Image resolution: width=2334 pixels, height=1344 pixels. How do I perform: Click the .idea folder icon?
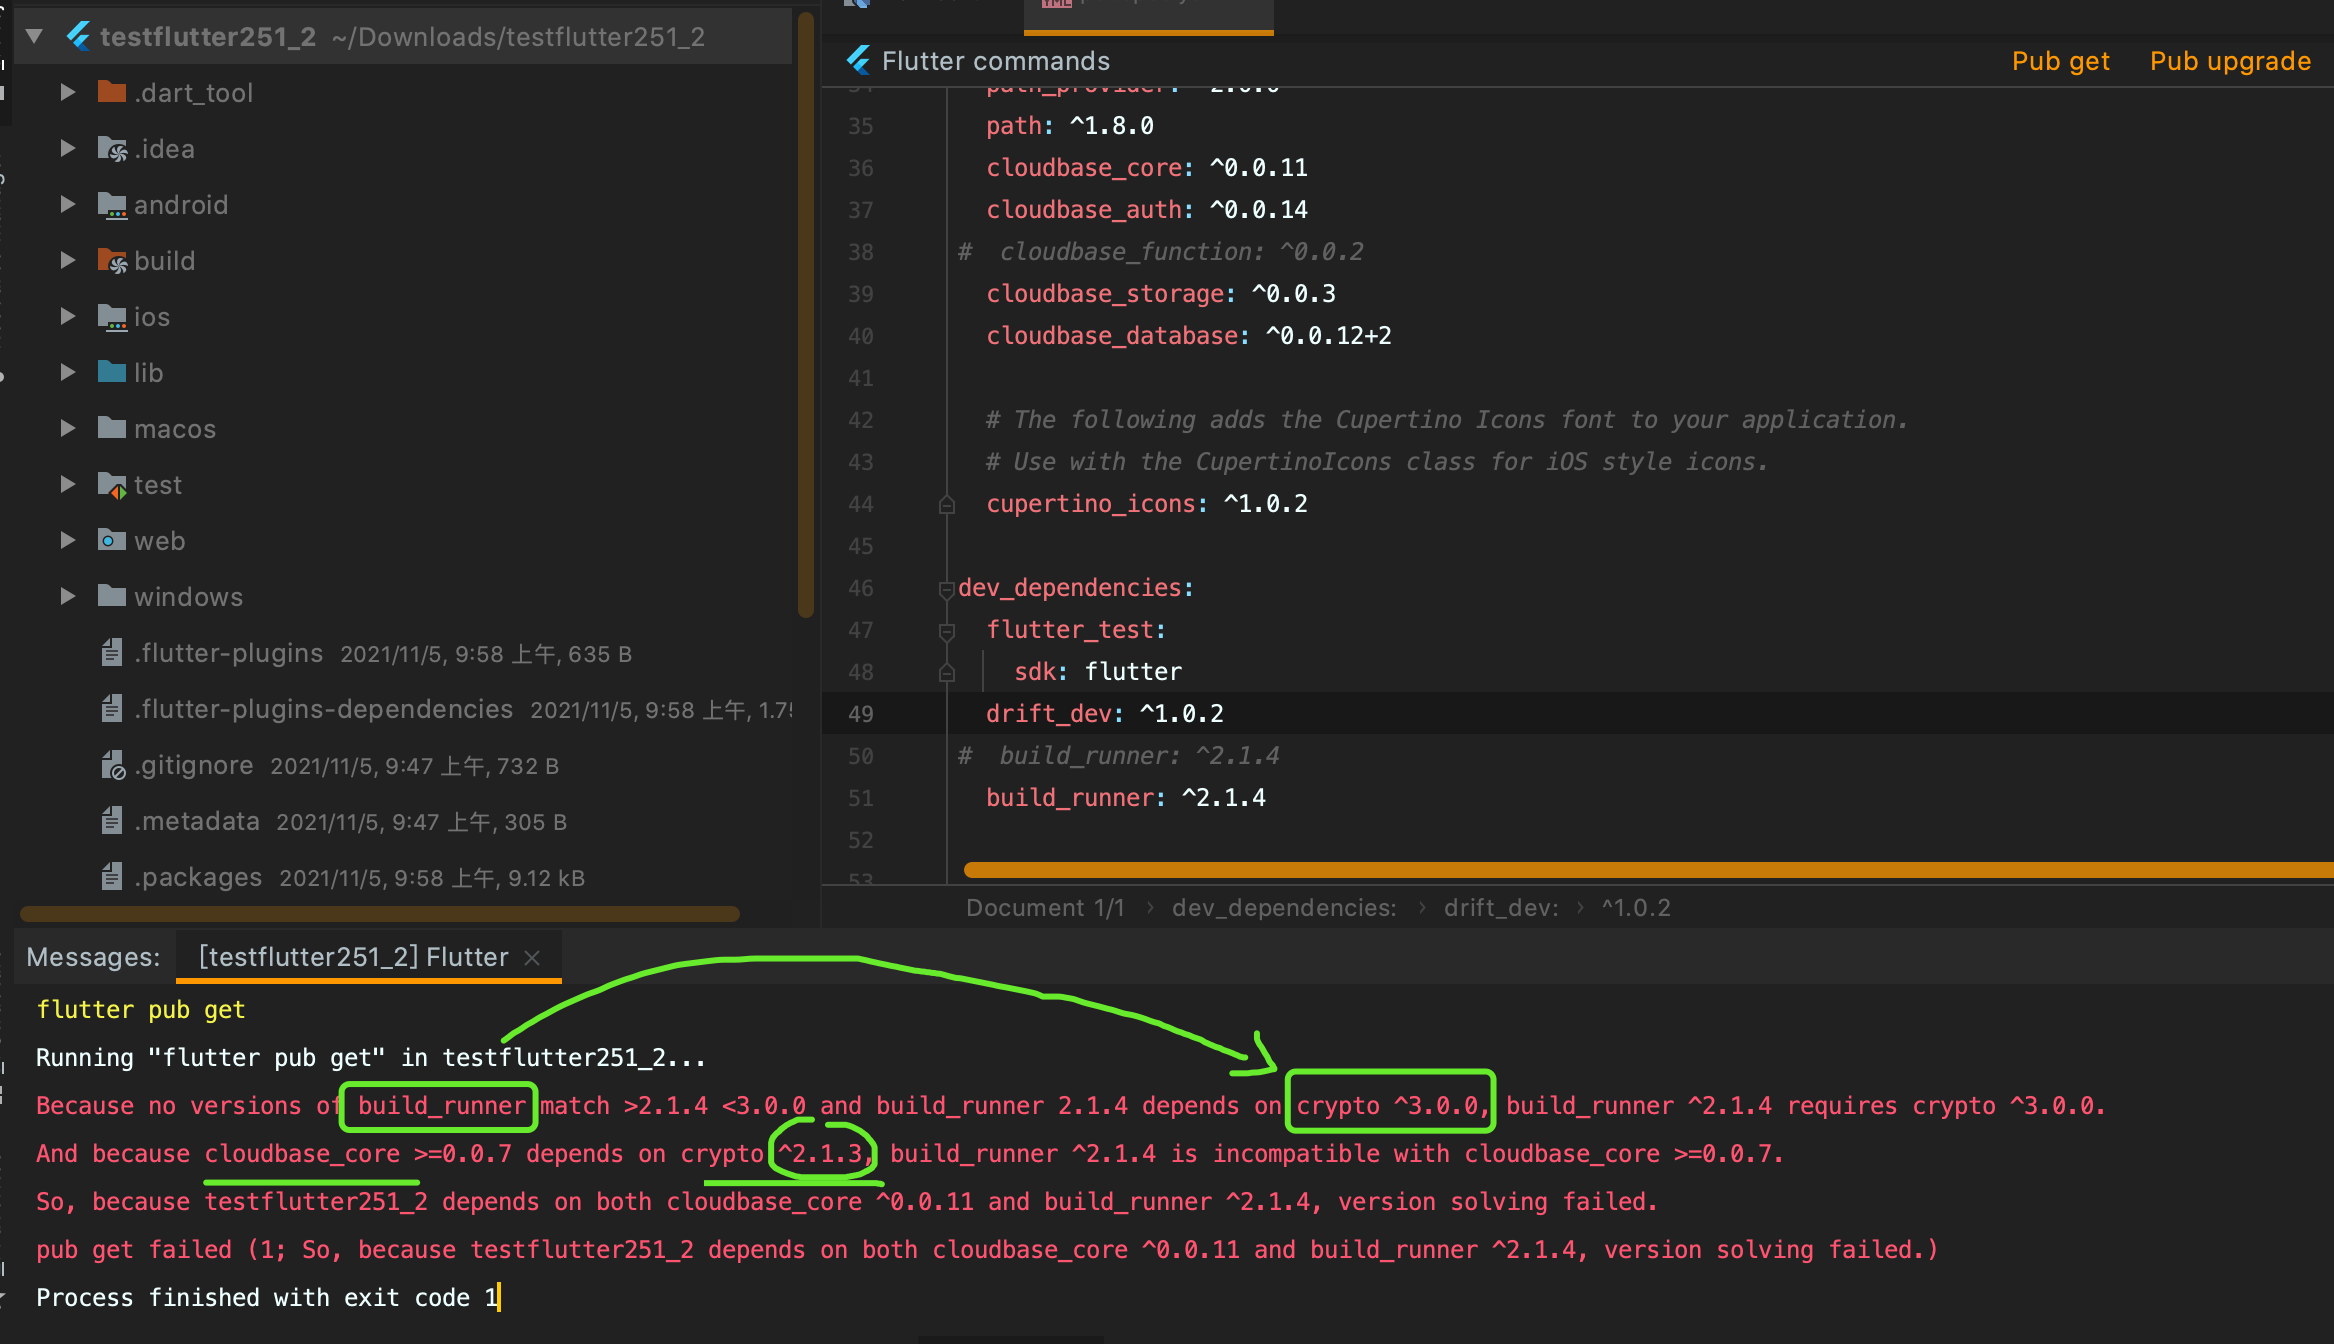pyautogui.click(x=113, y=148)
